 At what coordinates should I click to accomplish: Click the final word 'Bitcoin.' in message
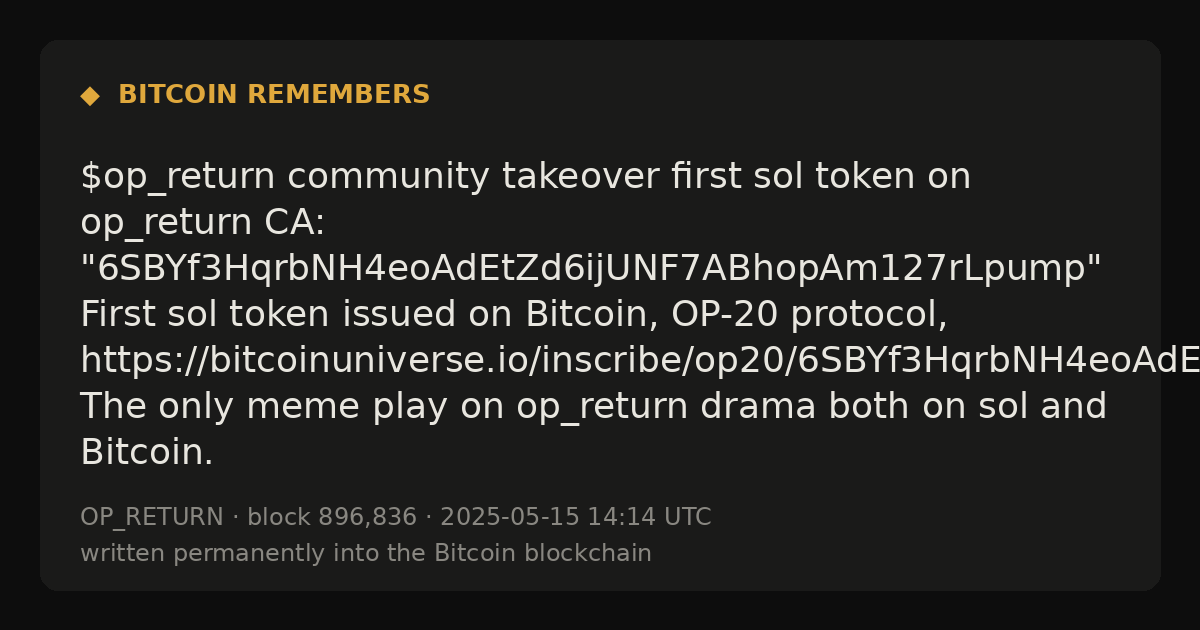[x=147, y=453]
